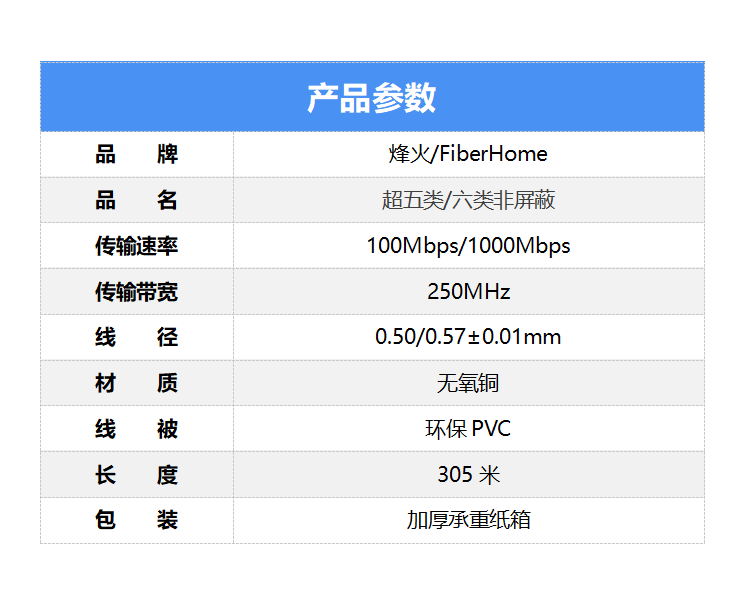Select the 100Mbps/1000Mbps value cell
Screen dimensions: 750x600
pos(468,246)
